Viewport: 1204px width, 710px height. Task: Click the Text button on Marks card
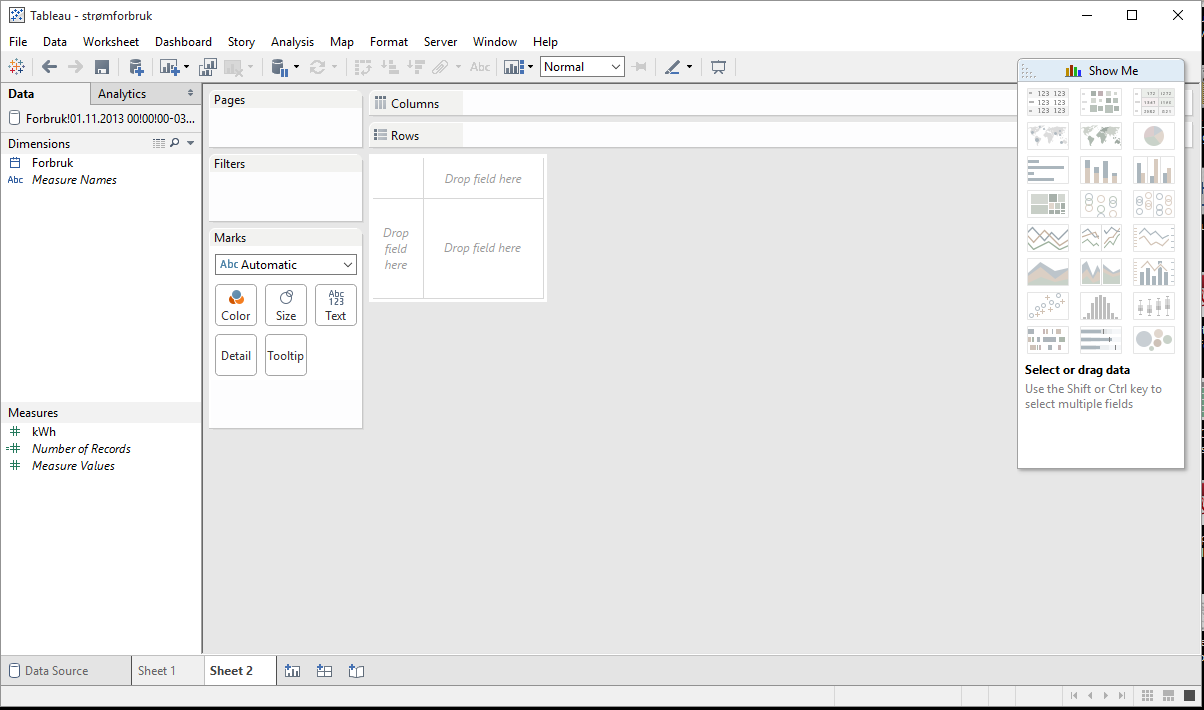(336, 305)
